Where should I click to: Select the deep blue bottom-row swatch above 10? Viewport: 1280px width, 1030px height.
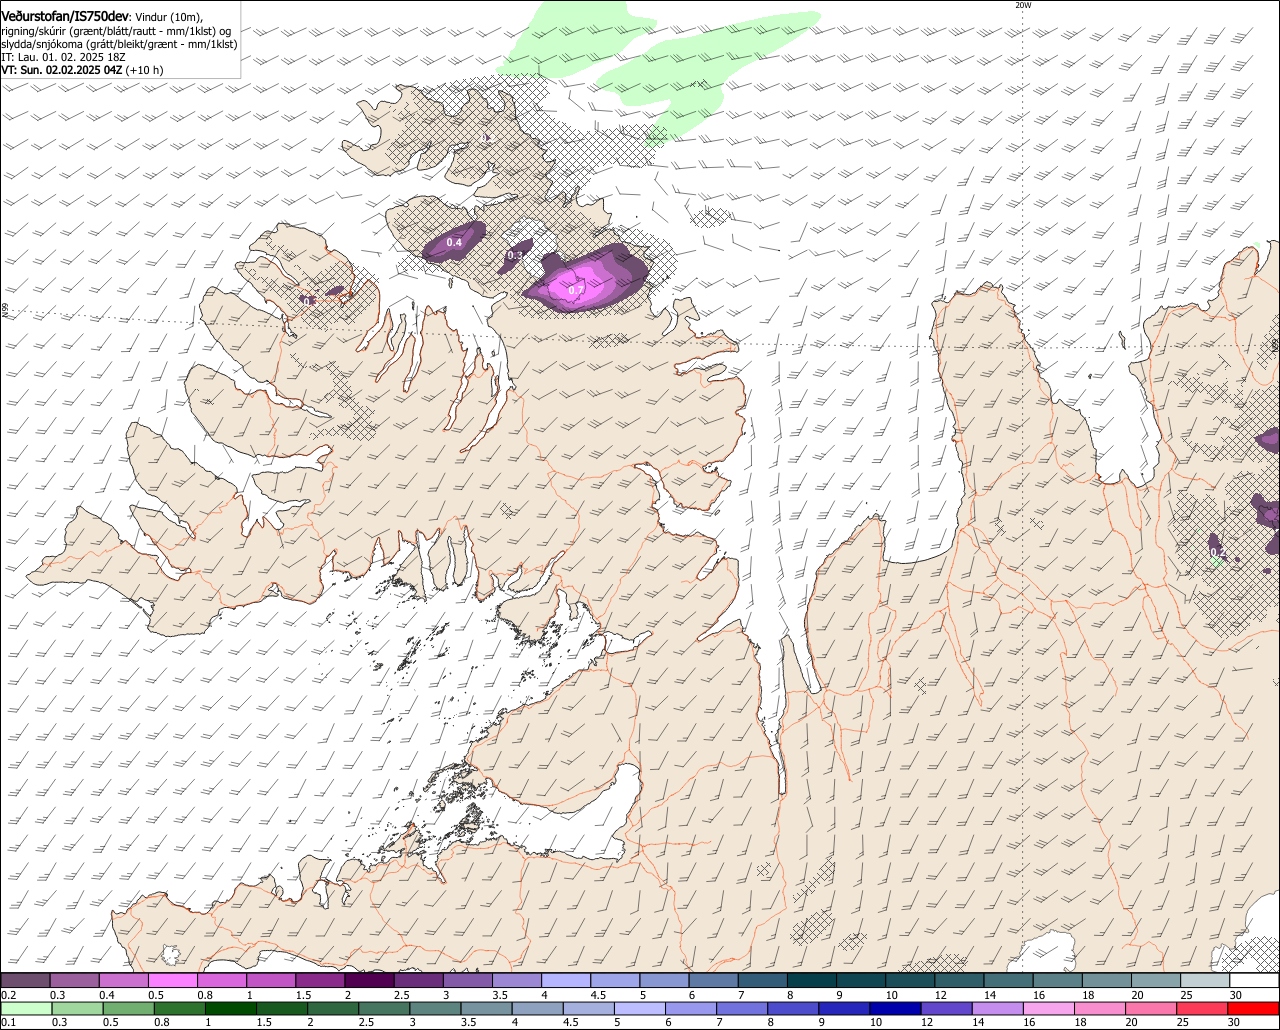(x=895, y=1009)
